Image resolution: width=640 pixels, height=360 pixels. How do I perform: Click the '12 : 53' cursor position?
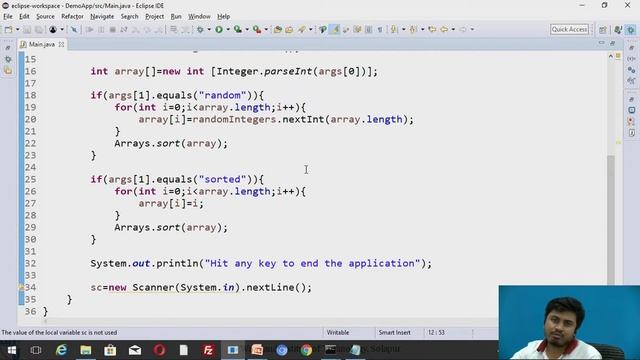point(436,332)
